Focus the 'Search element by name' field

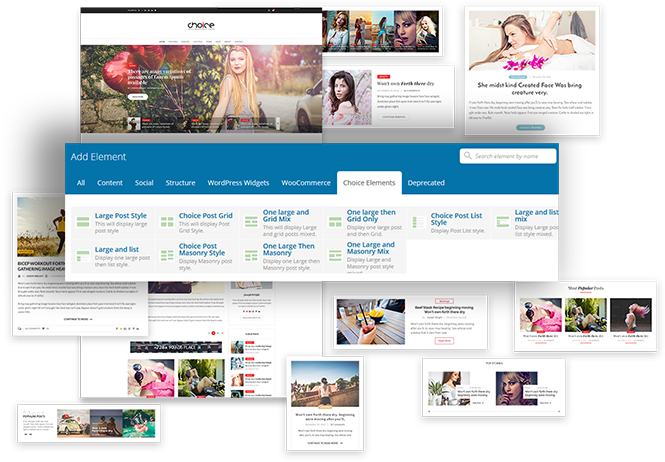pos(508,156)
